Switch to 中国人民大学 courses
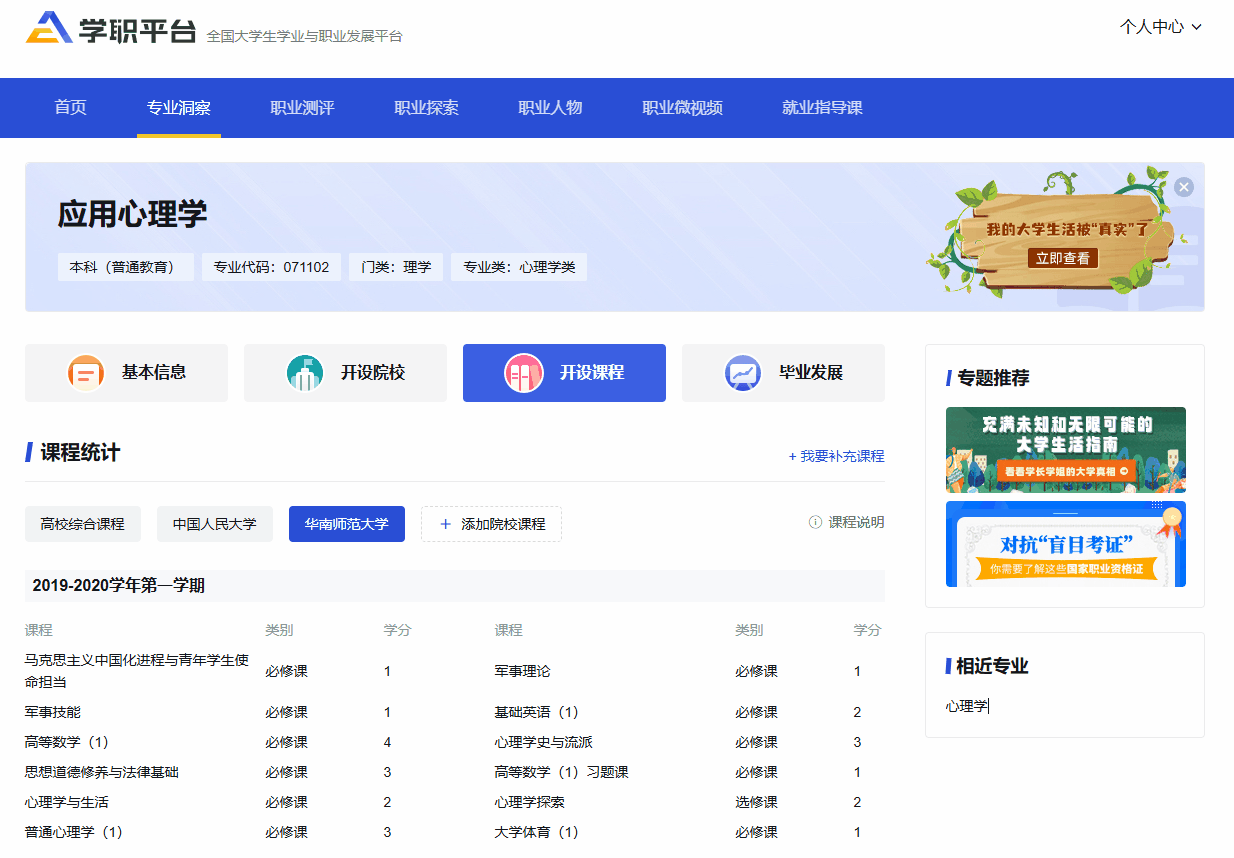Screen dimensions: 1234x858 214,524
